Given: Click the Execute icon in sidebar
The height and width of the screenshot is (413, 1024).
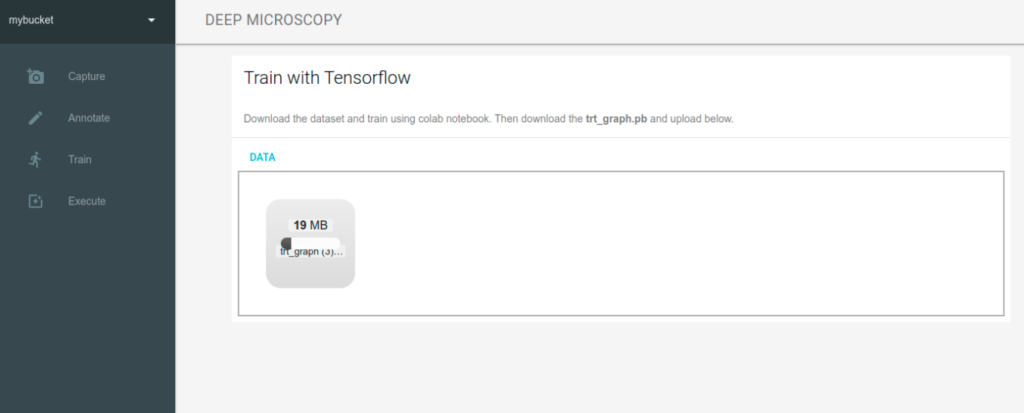Looking at the screenshot, I should tap(35, 201).
